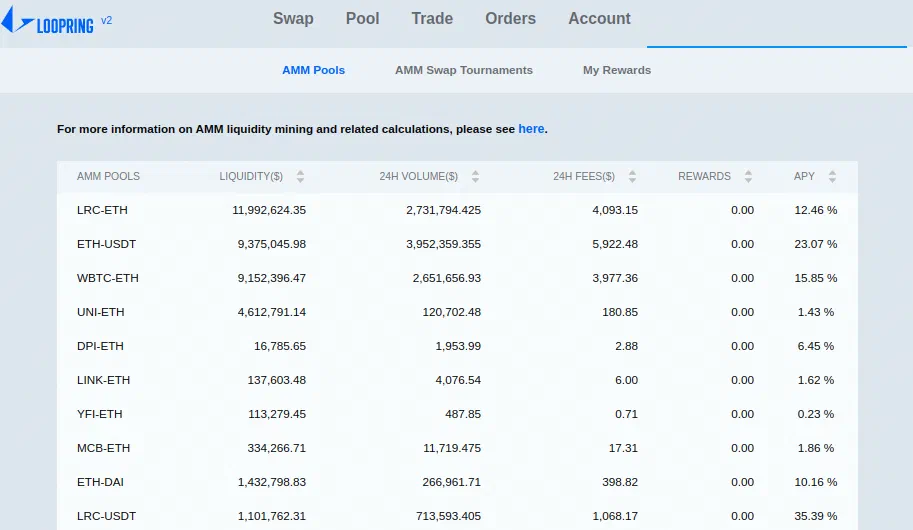The height and width of the screenshot is (530, 913).
Task: Sort by 24H Volume column arrows
Action: 475,176
